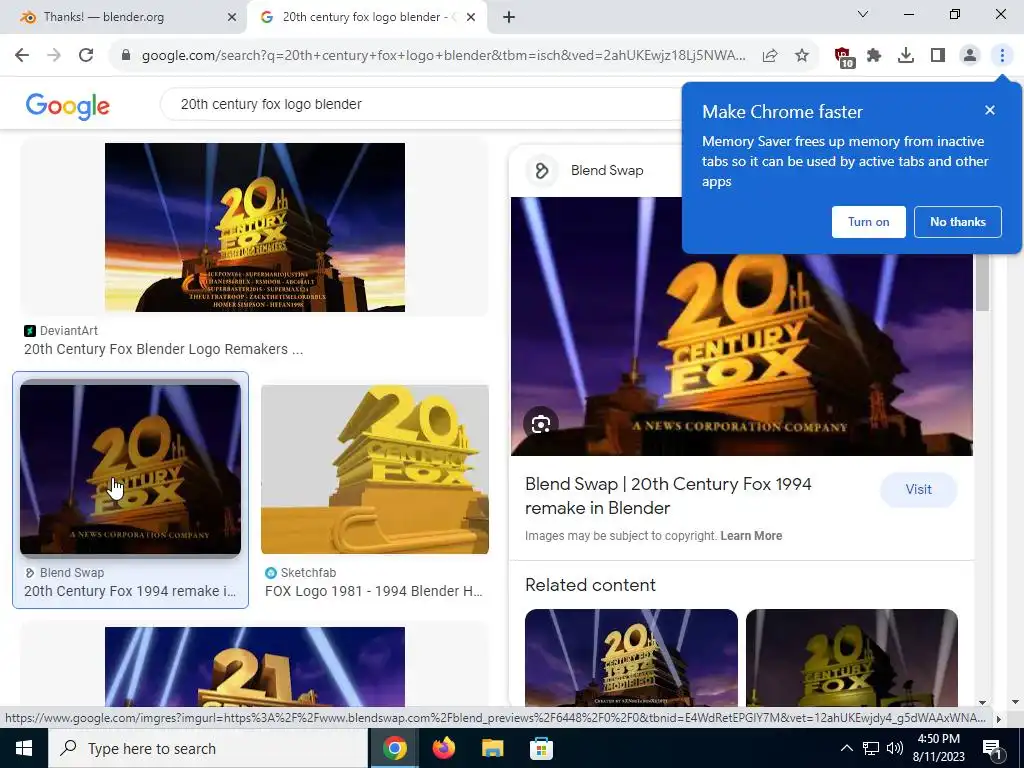
Task: Open File Explorer from the taskbar
Action: click(x=492, y=748)
